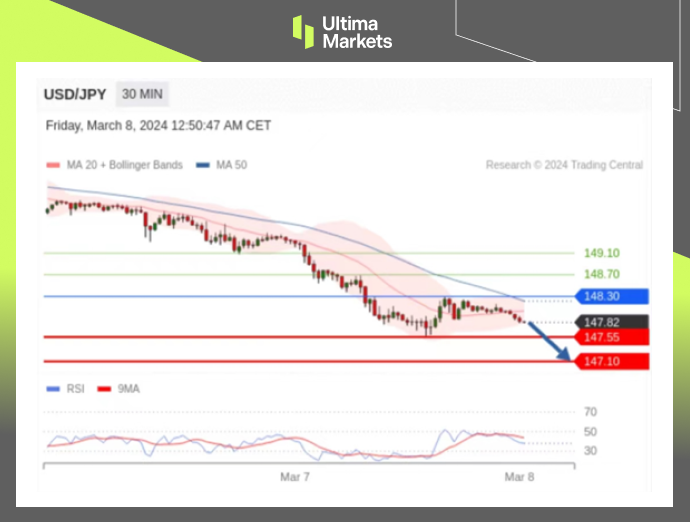This screenshot has height=522, width=690.
Task: Click the Mar 8 date axis label
Action: pos(519,477)
